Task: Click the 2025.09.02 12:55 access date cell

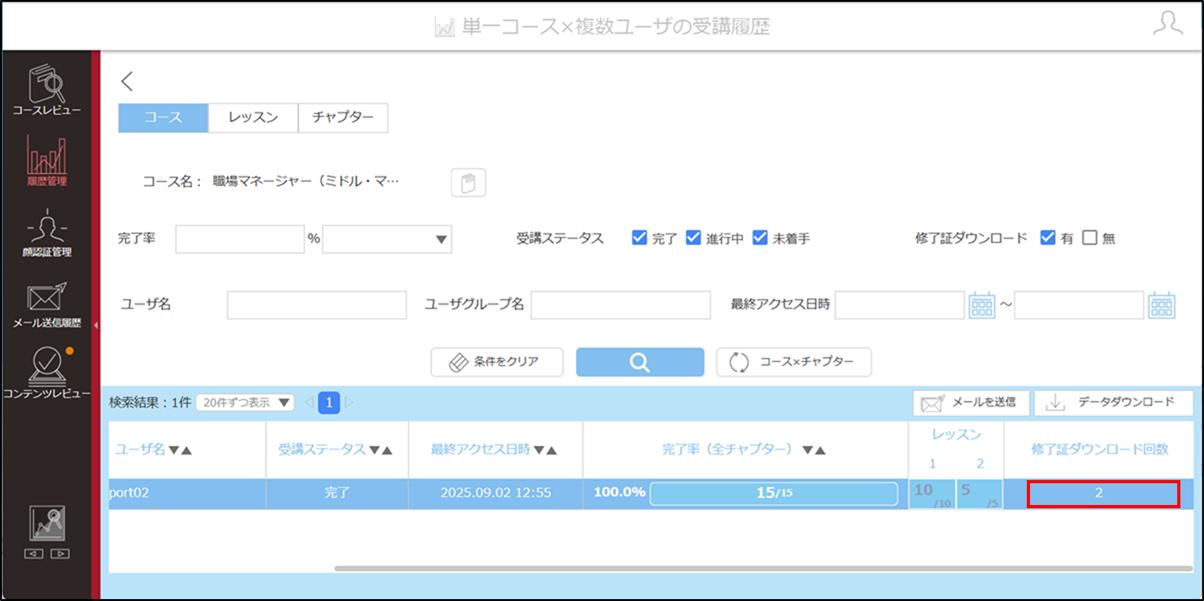Action: click(x=495, y=494)
